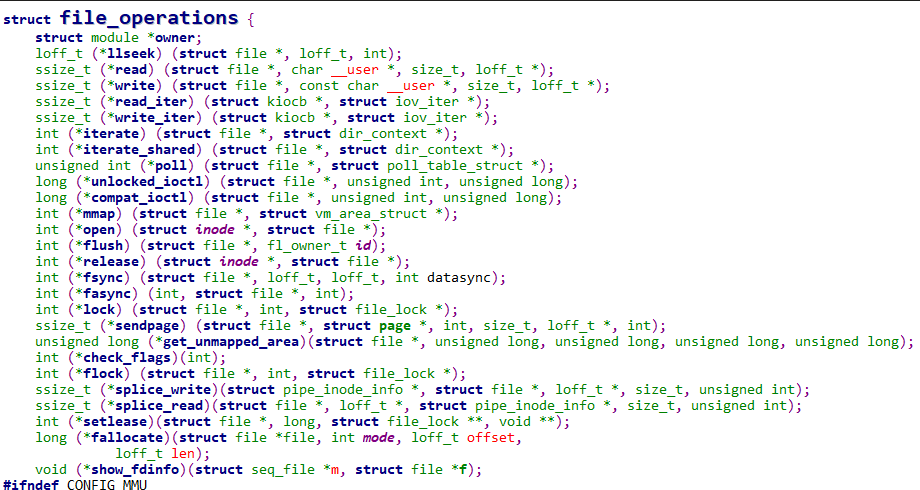This screenshot has width=920, height=490.
Task: Click the __user annotation in the write line
Action: (x=411, y=86)
